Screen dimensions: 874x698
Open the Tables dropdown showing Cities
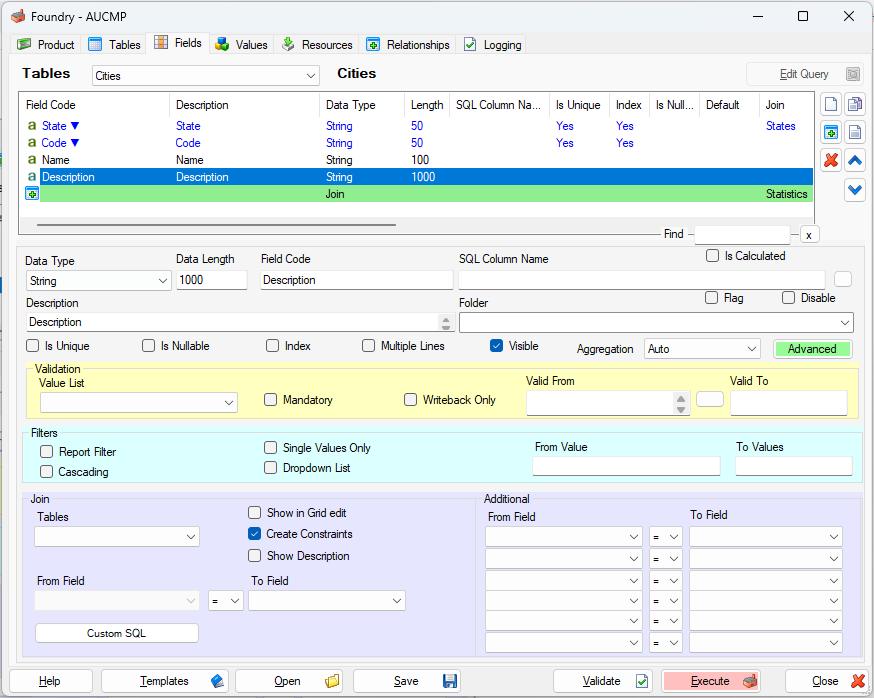pos(206,76)
